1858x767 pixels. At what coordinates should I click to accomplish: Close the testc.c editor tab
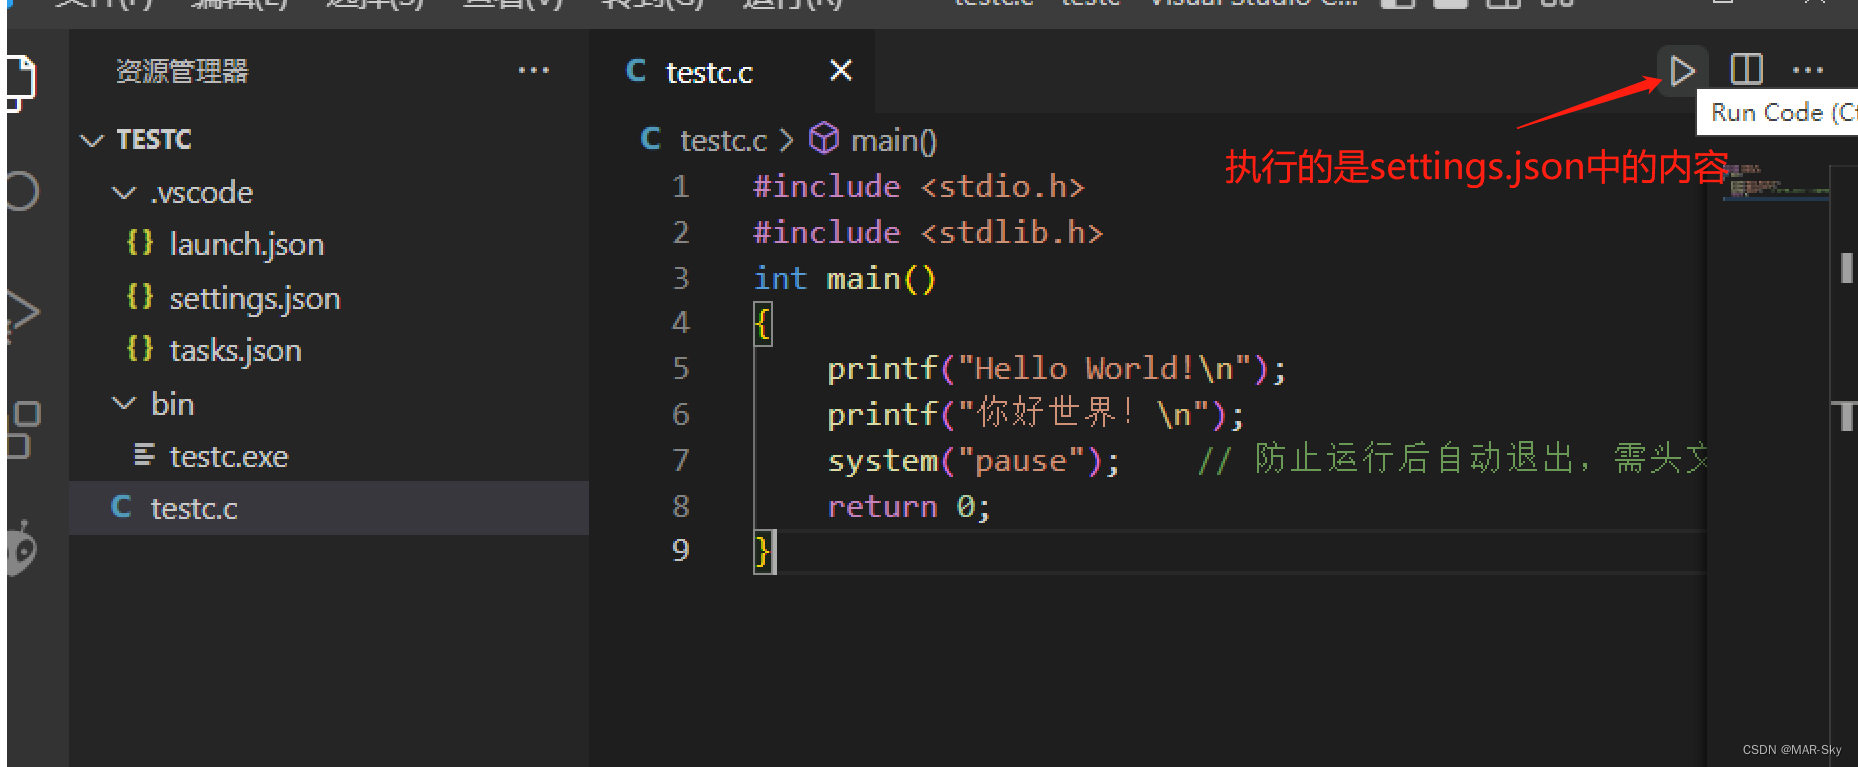tap(841, 70)
